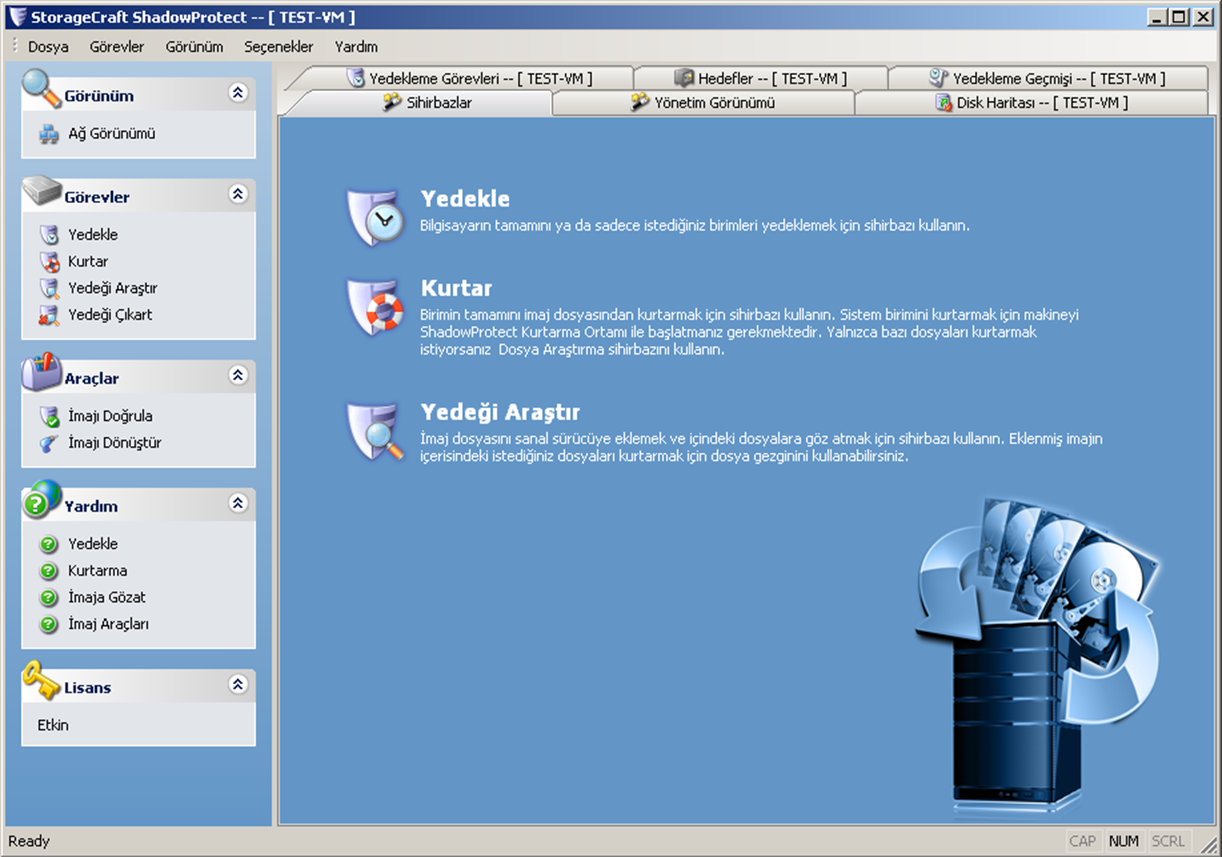Click the Kurtar wizard lifebuoy icon

376,307
